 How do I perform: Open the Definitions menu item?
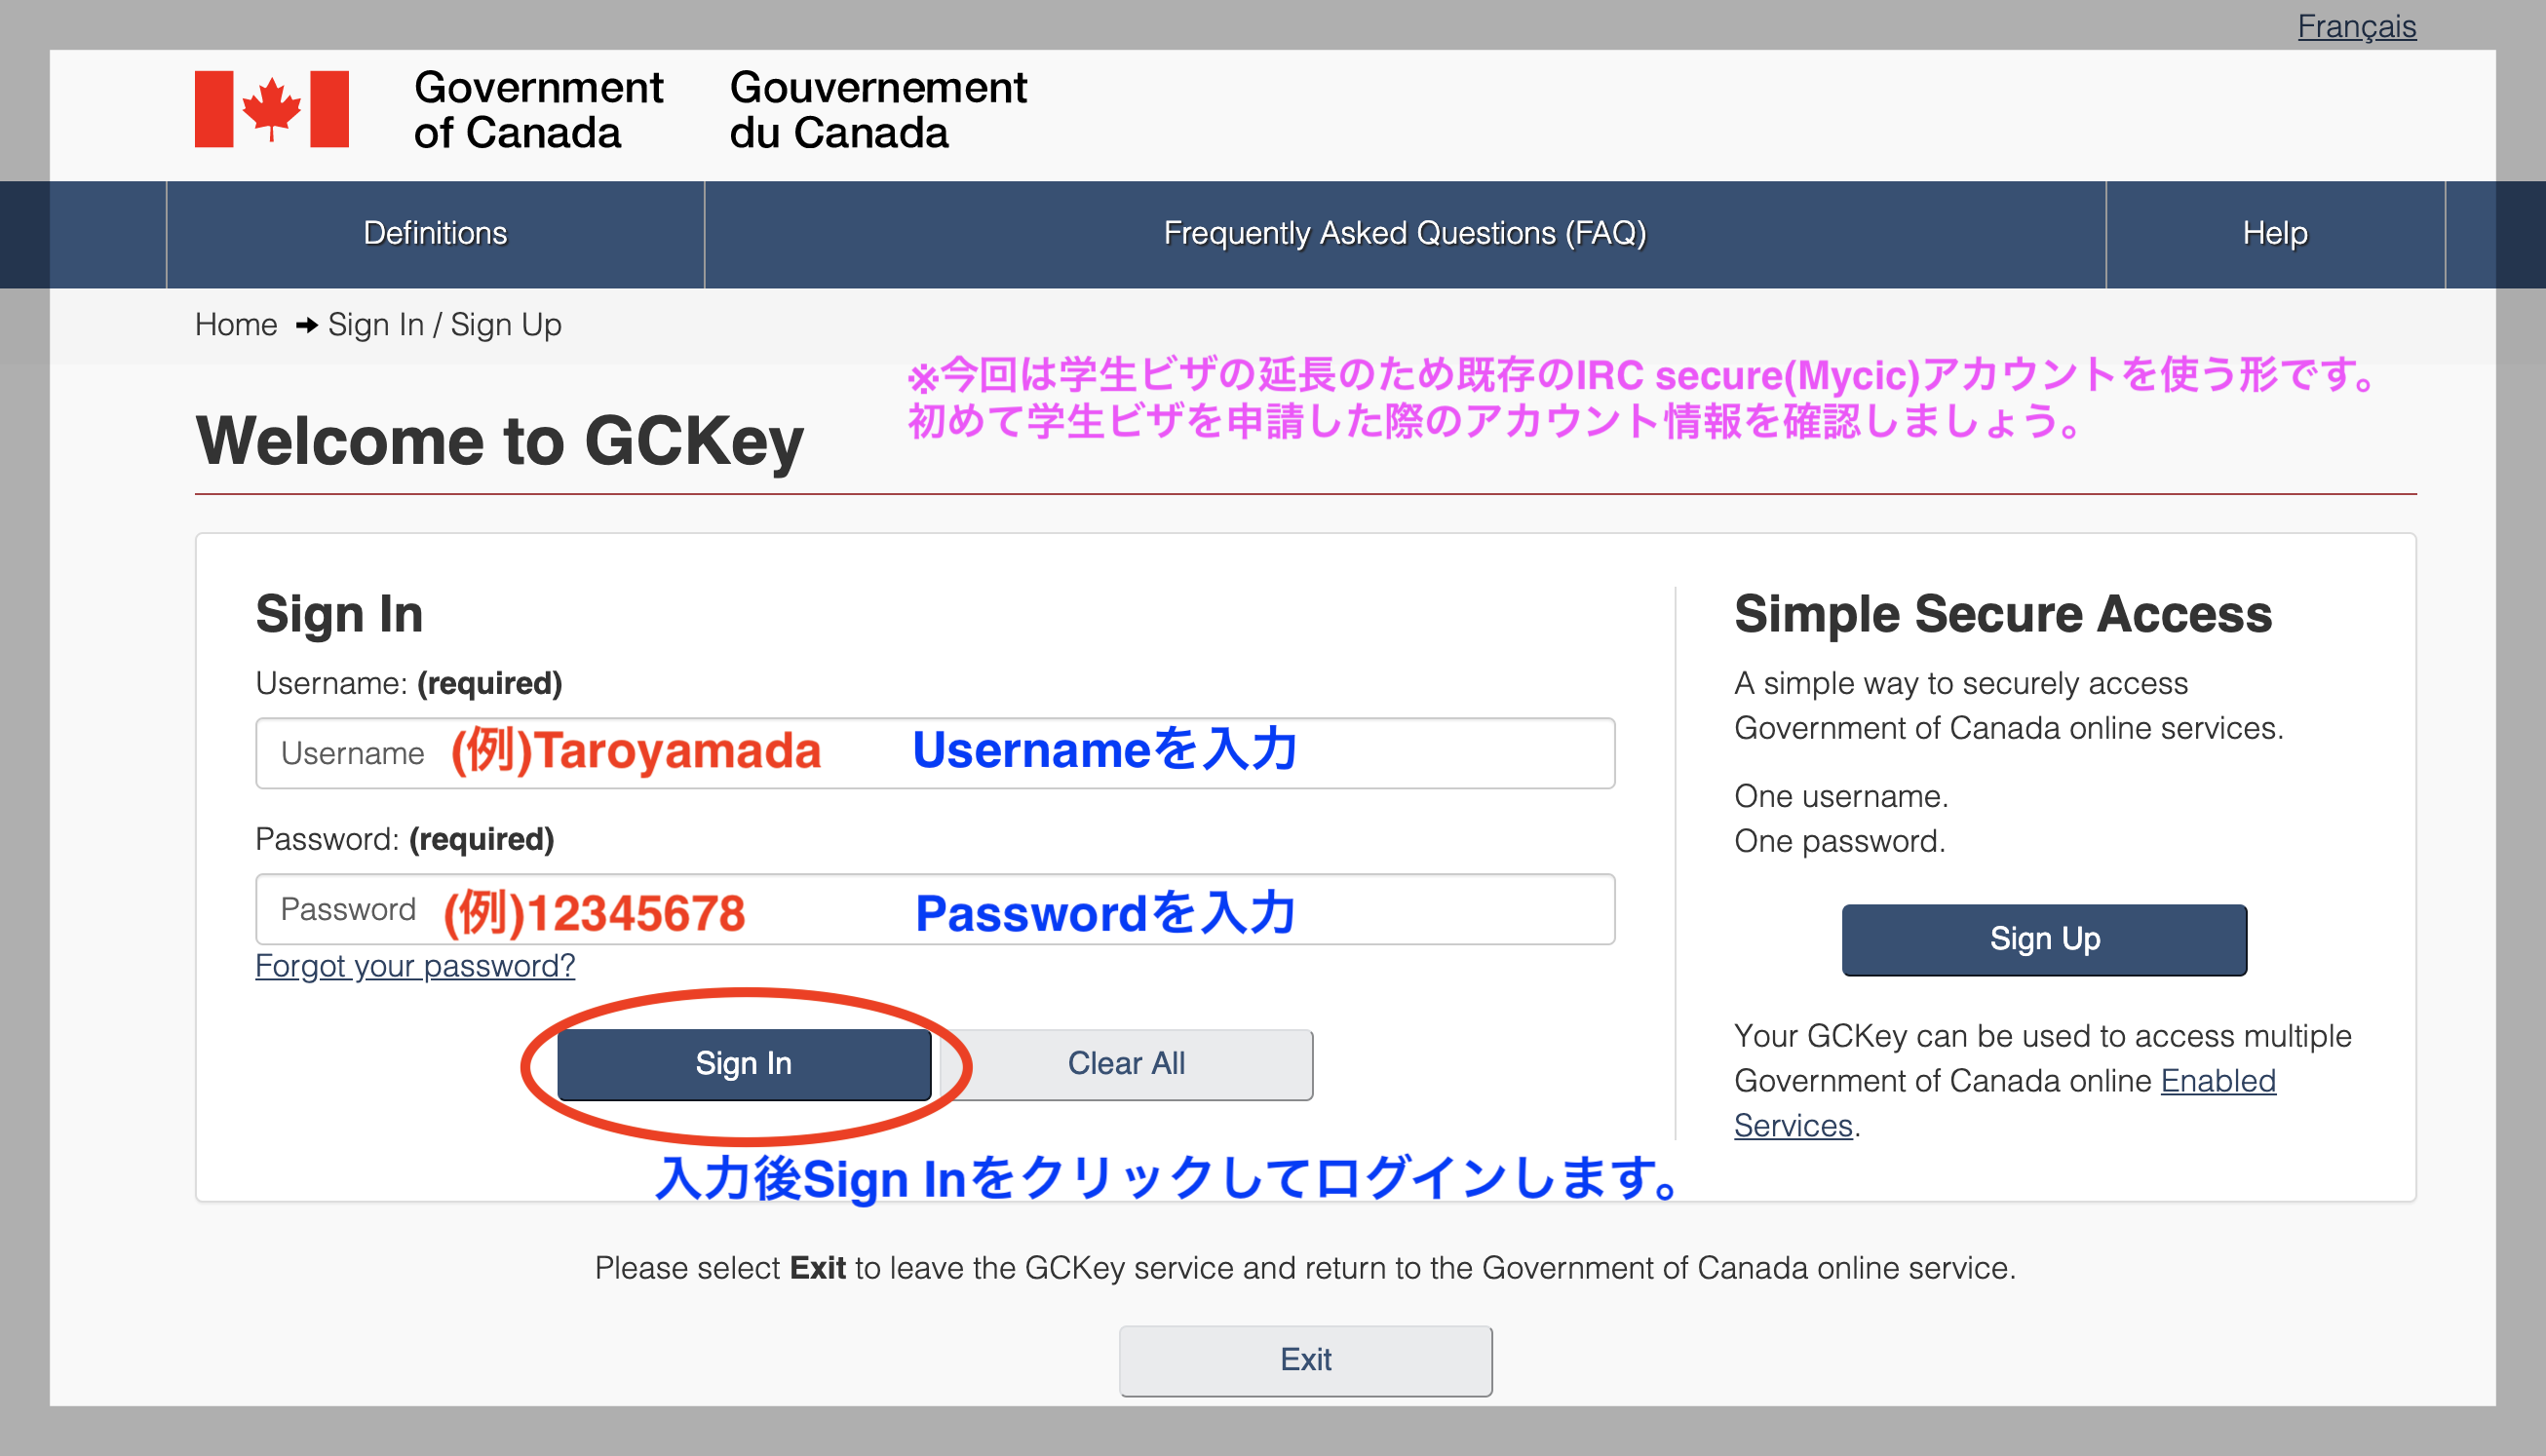pos(435,233)
